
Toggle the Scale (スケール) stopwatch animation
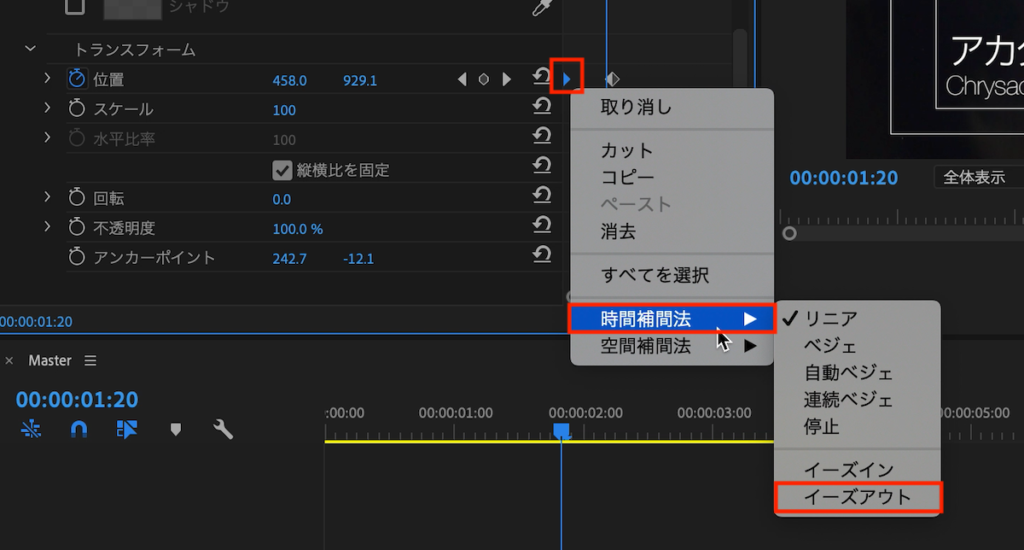coord(77,108)
